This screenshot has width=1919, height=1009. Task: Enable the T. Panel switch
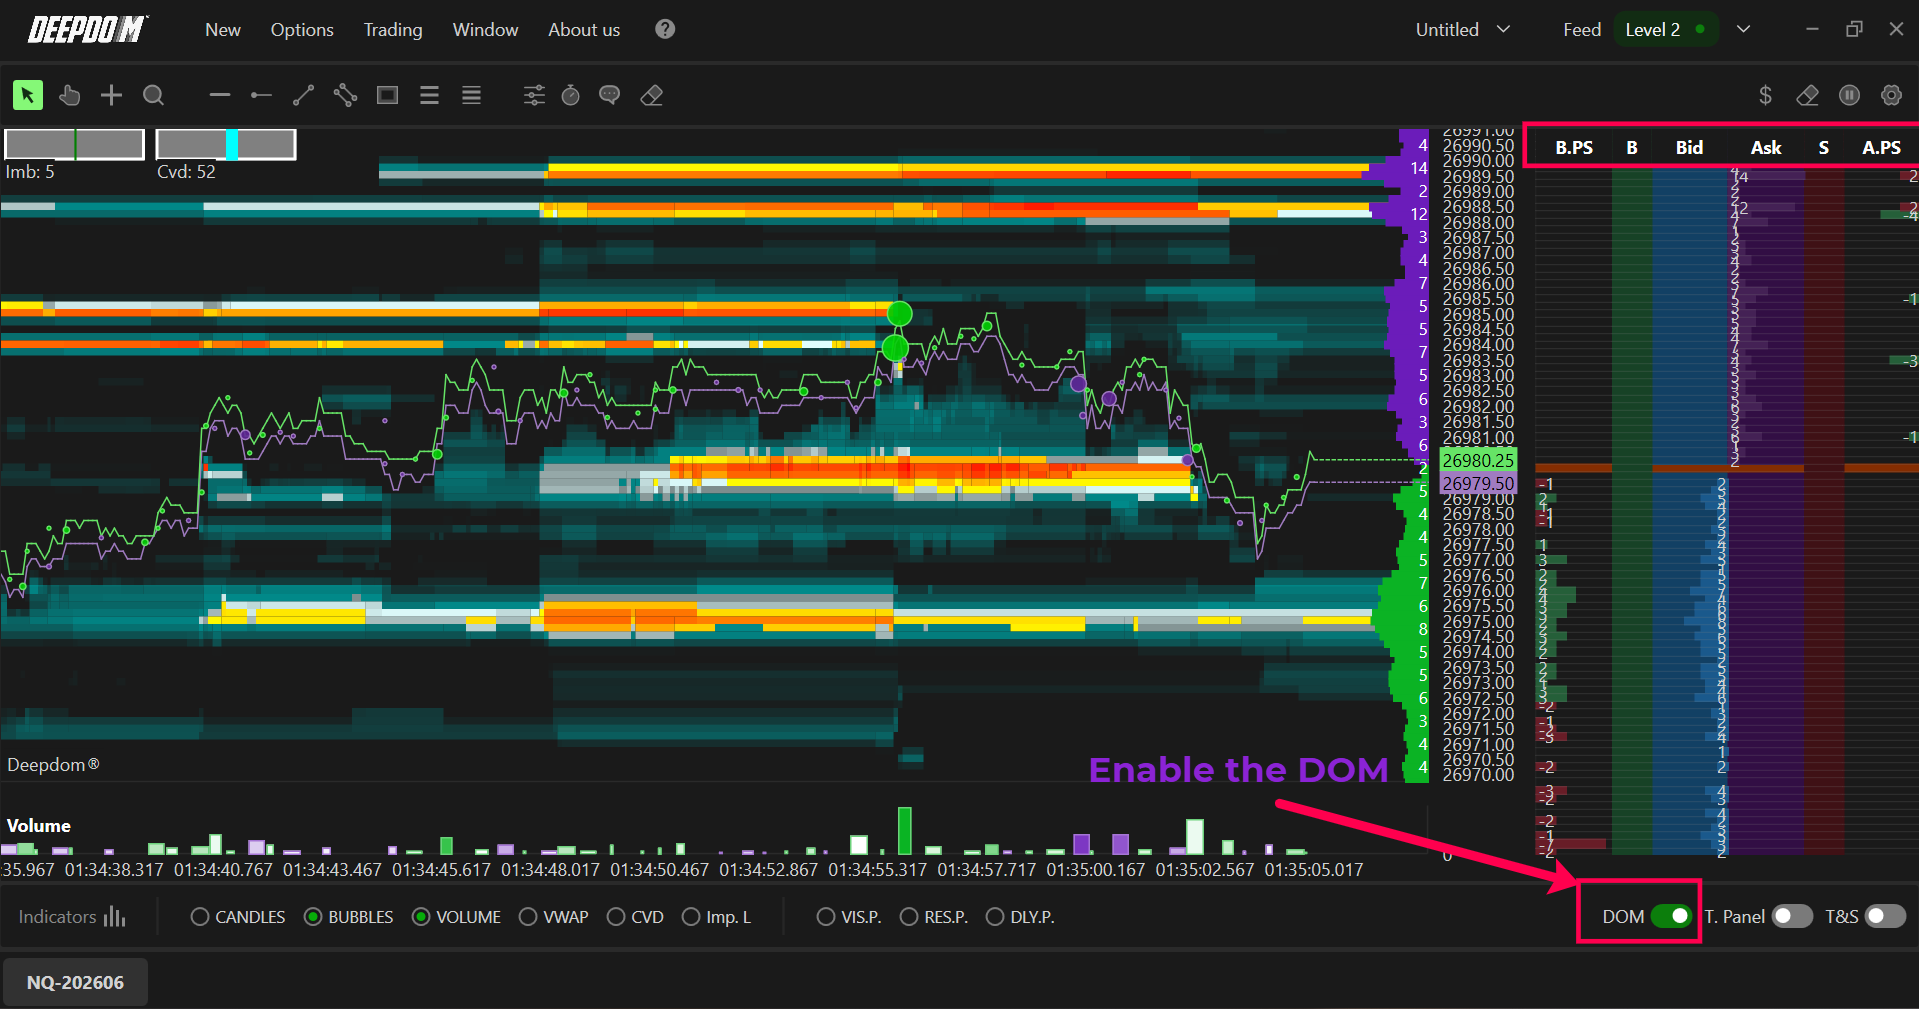tap(1792, 916)
